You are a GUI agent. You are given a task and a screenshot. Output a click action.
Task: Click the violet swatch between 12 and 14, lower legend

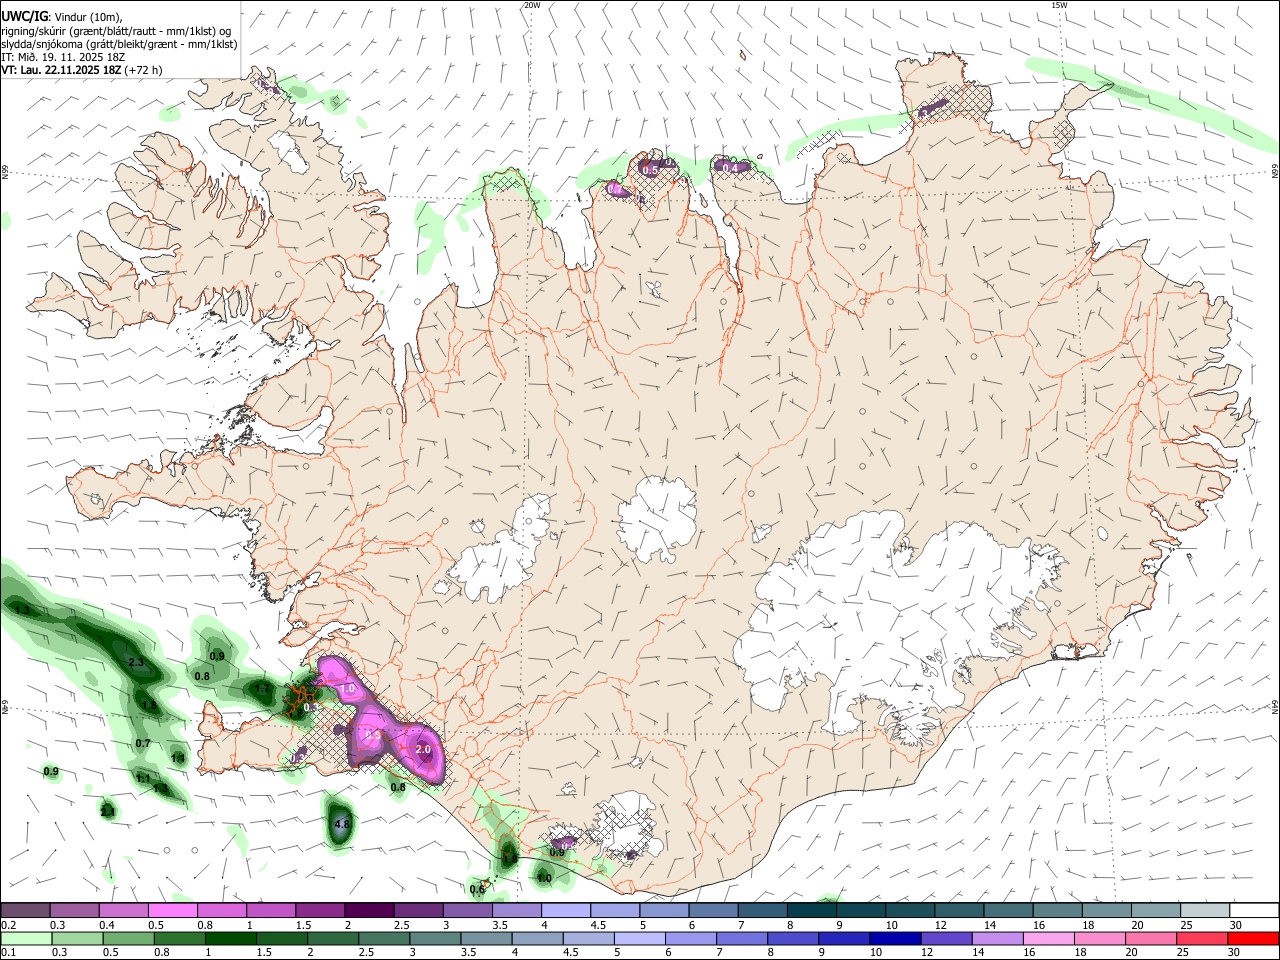pyautogui.click(x=946, y=938)
